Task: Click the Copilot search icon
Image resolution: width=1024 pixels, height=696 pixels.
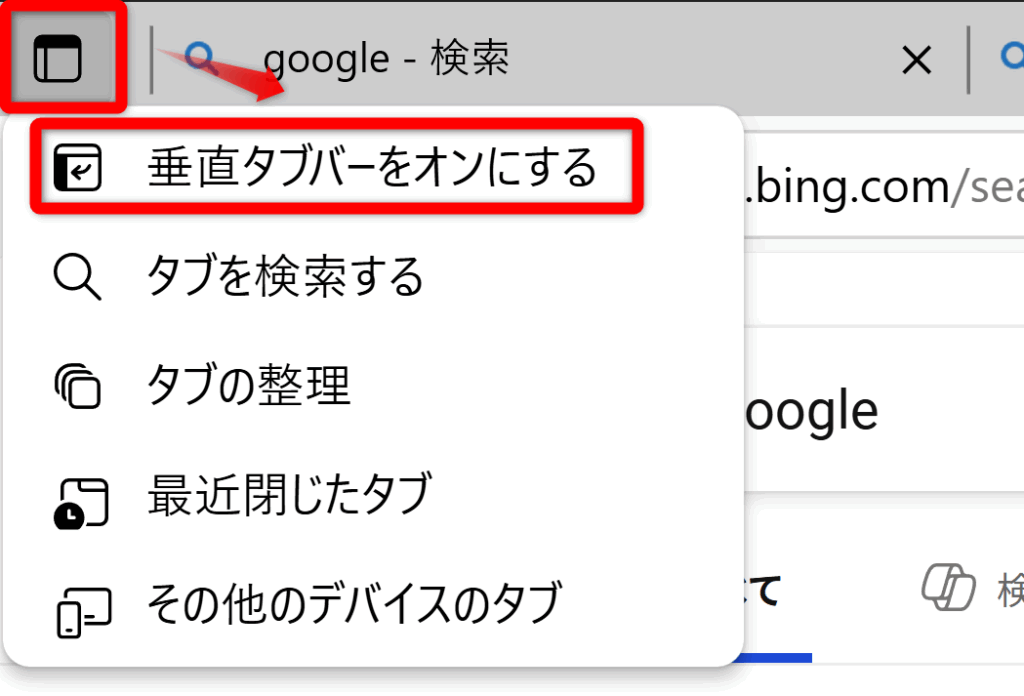Action: pyautogui.click(x=949, y=588)
